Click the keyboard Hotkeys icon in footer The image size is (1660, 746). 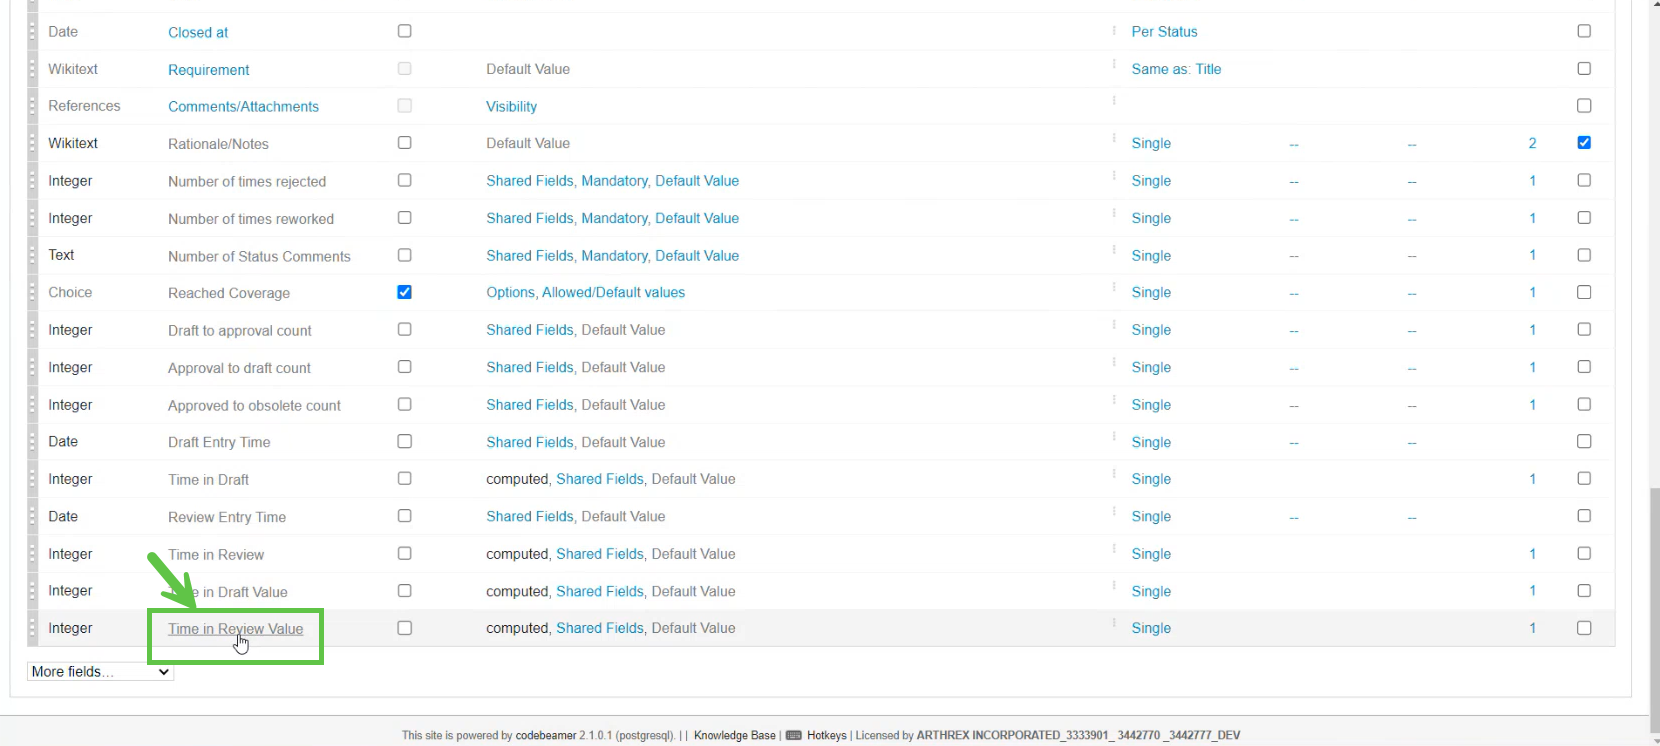(793, 735)
